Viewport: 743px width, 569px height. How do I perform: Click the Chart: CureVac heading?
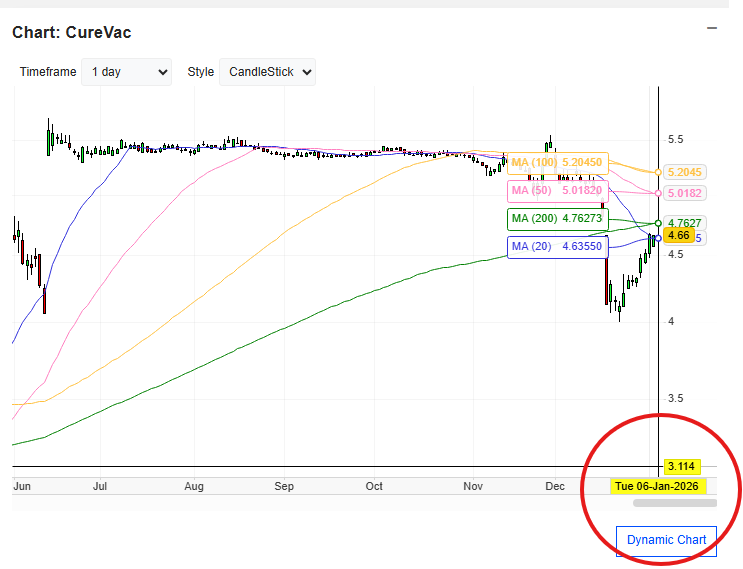[72, 33]
